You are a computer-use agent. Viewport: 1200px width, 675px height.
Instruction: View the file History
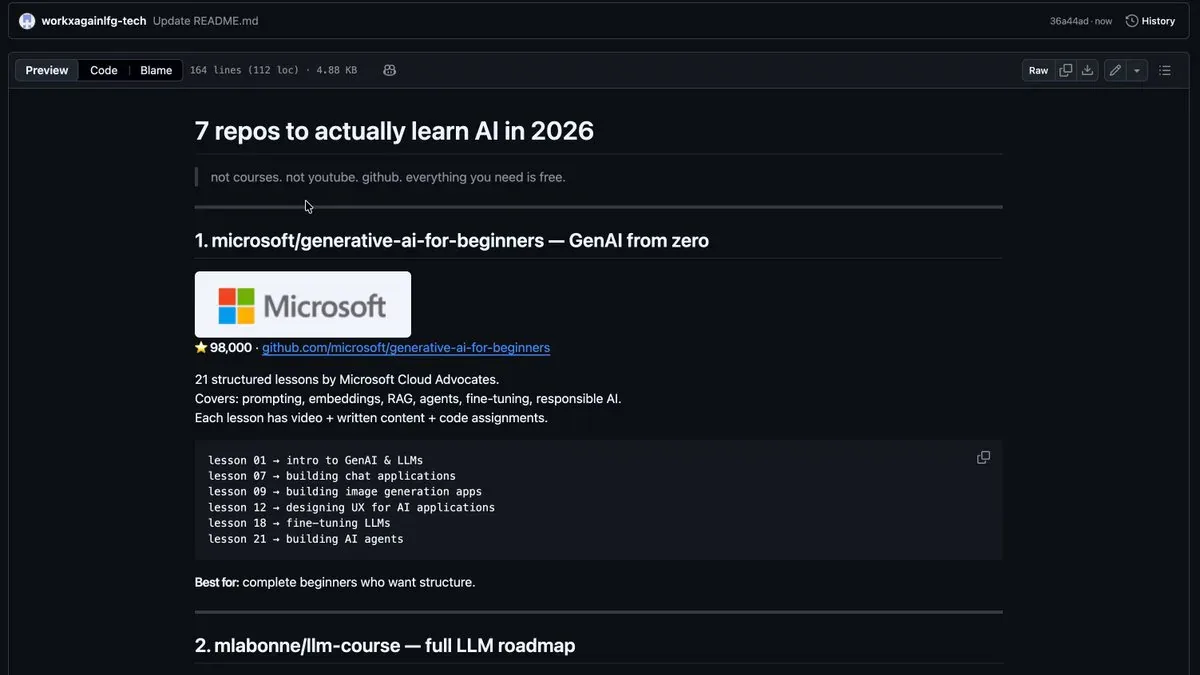point(1150,21)
